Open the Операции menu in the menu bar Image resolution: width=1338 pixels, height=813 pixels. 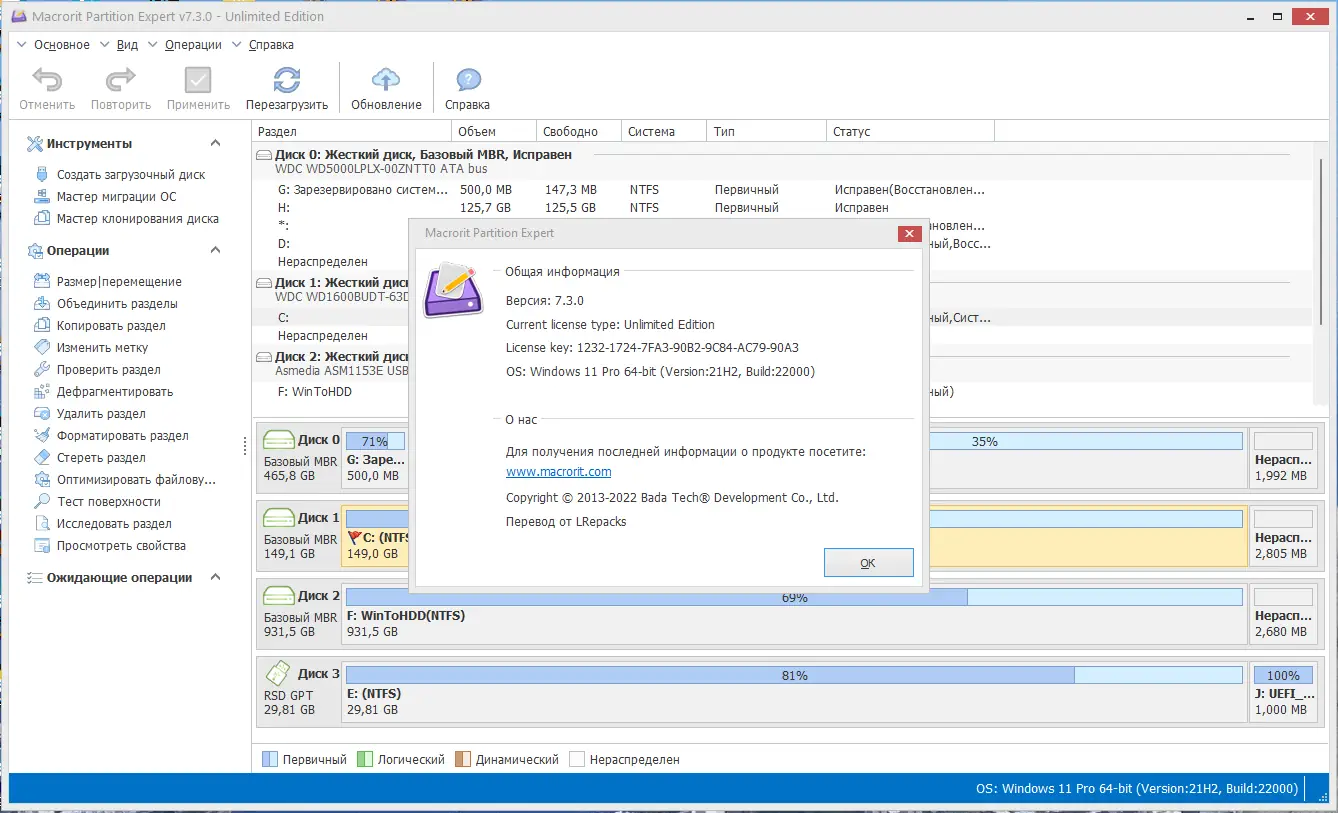193,45
